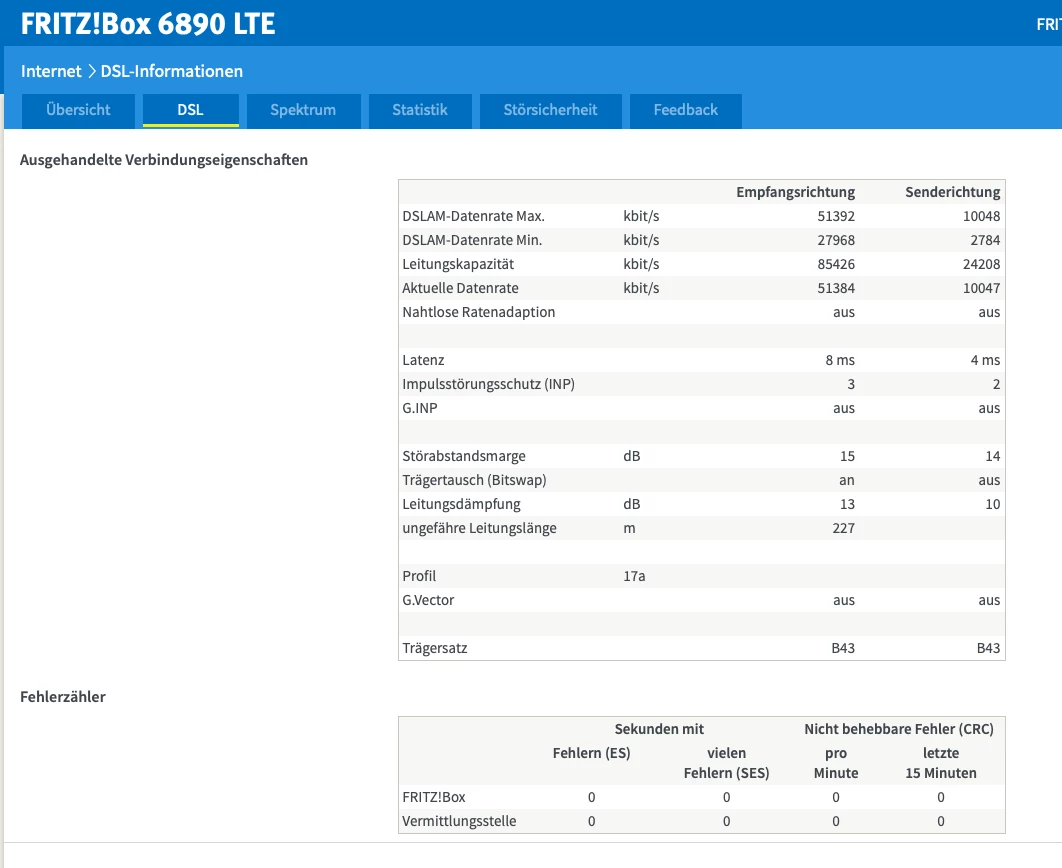The width and height of the screenshot is (1062, 868).
Task: Click the Nicht behebbare Fehler (CRC) header
Action: click(898, 729)
